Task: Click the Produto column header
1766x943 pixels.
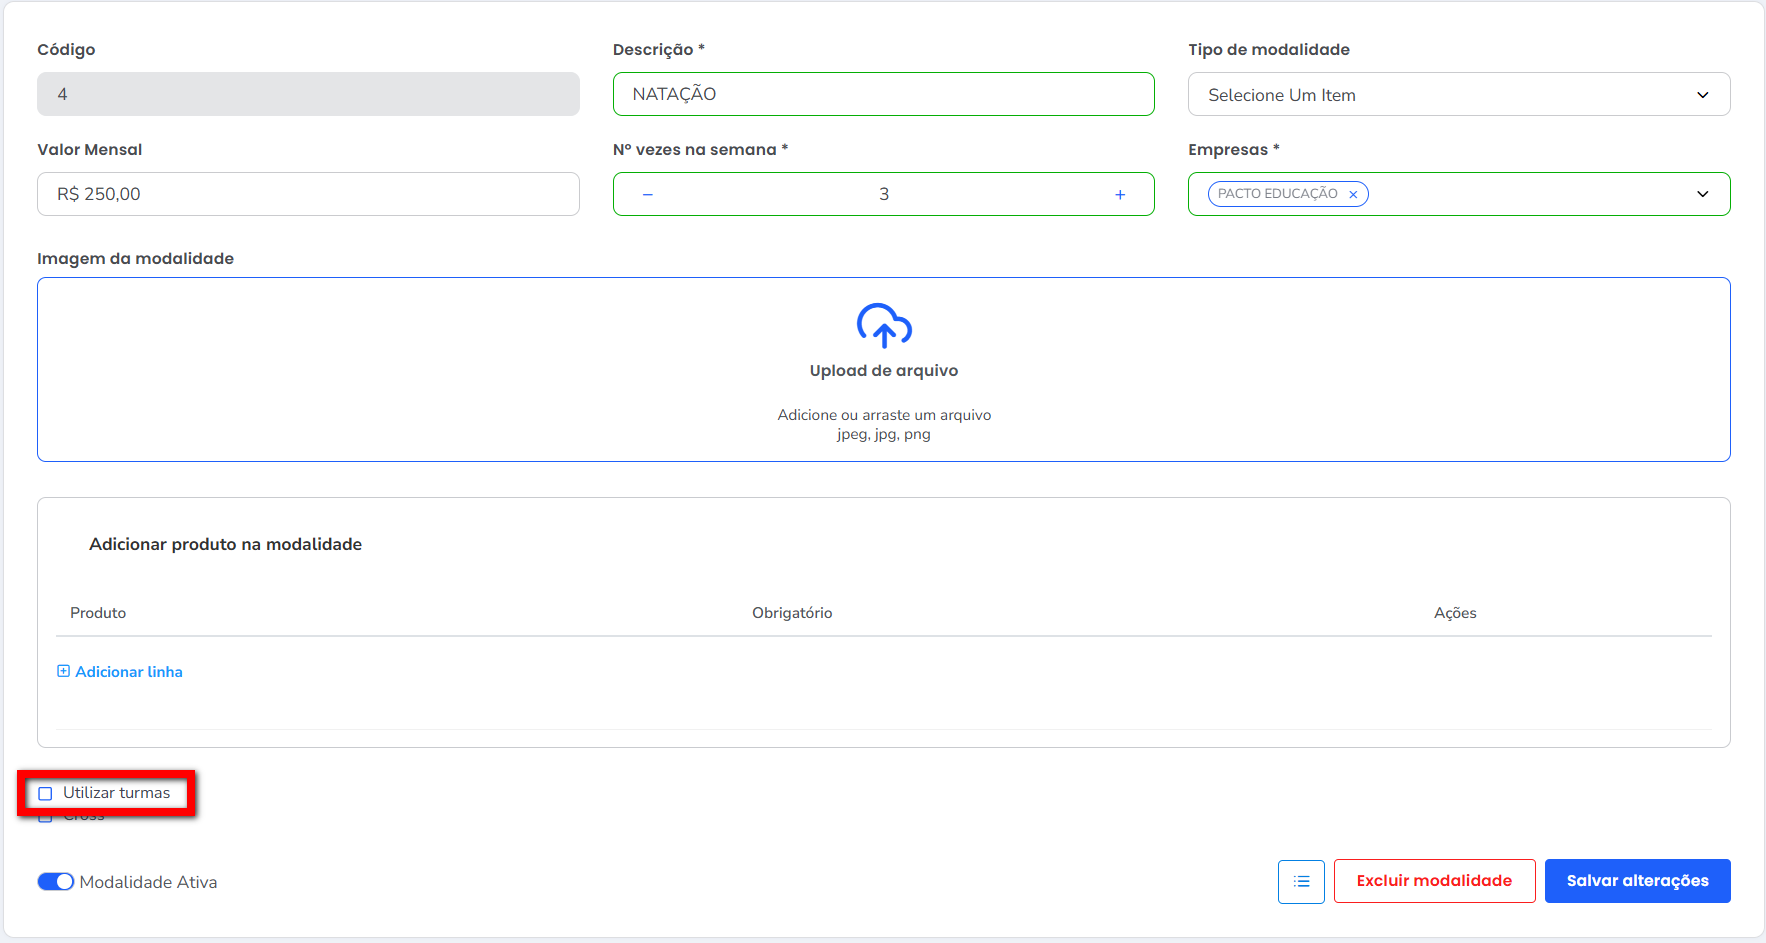Action: click(98, 613)
